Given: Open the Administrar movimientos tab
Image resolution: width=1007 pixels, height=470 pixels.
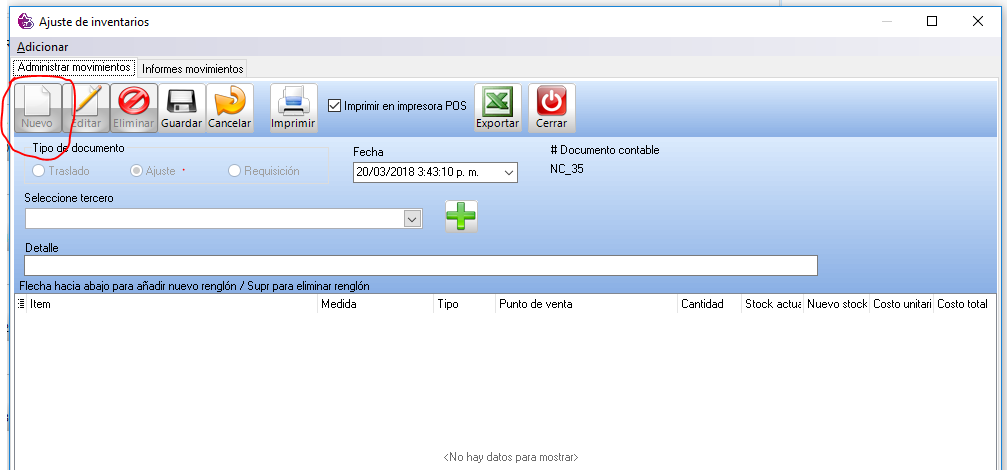Looking at the screenshot, I should coord(74,68).
